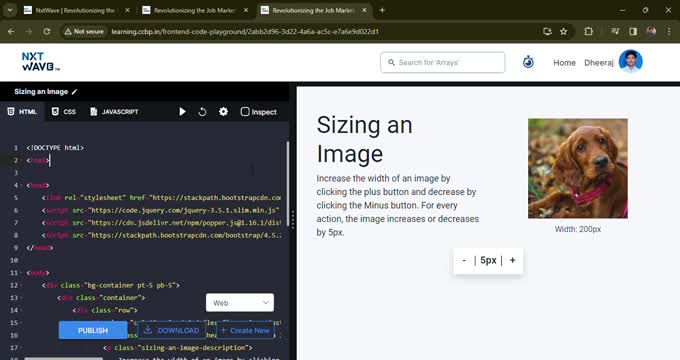Screen dimensions: 680x360
Task: Collapse the container div on line 13
Action: (21, 298)
